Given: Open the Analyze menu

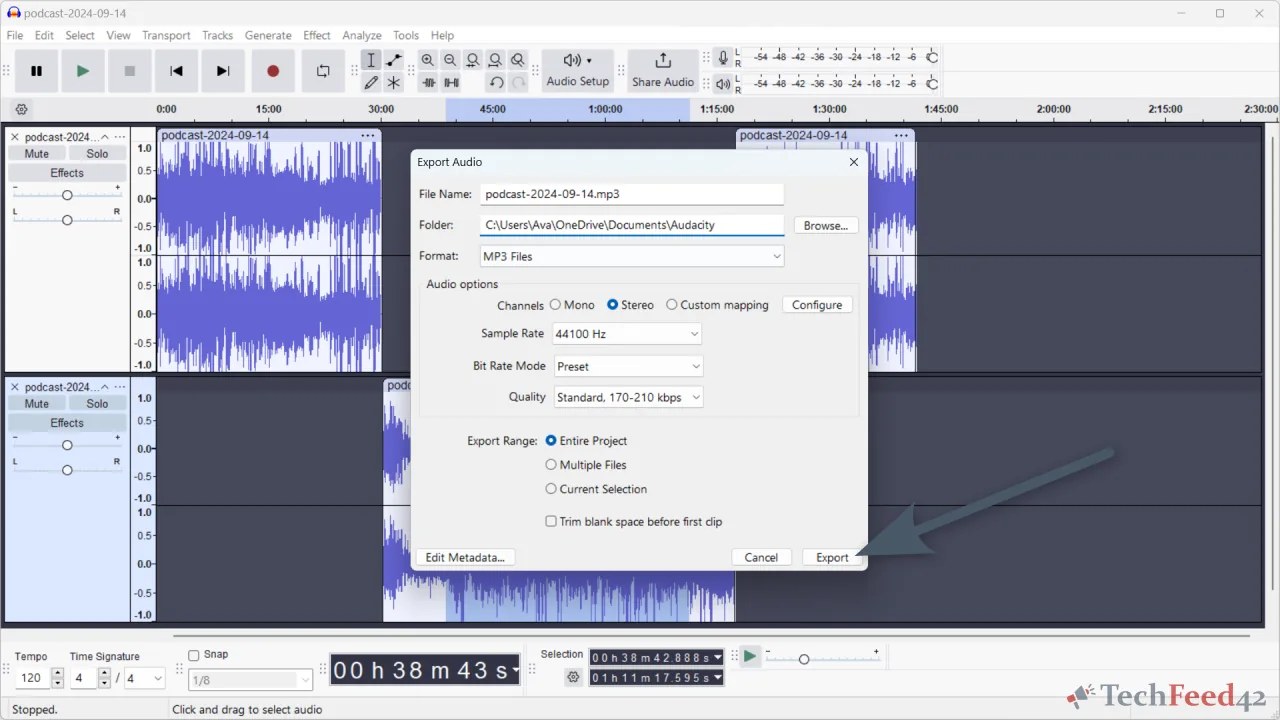Looking at the screenshot, I should point(362,35).
